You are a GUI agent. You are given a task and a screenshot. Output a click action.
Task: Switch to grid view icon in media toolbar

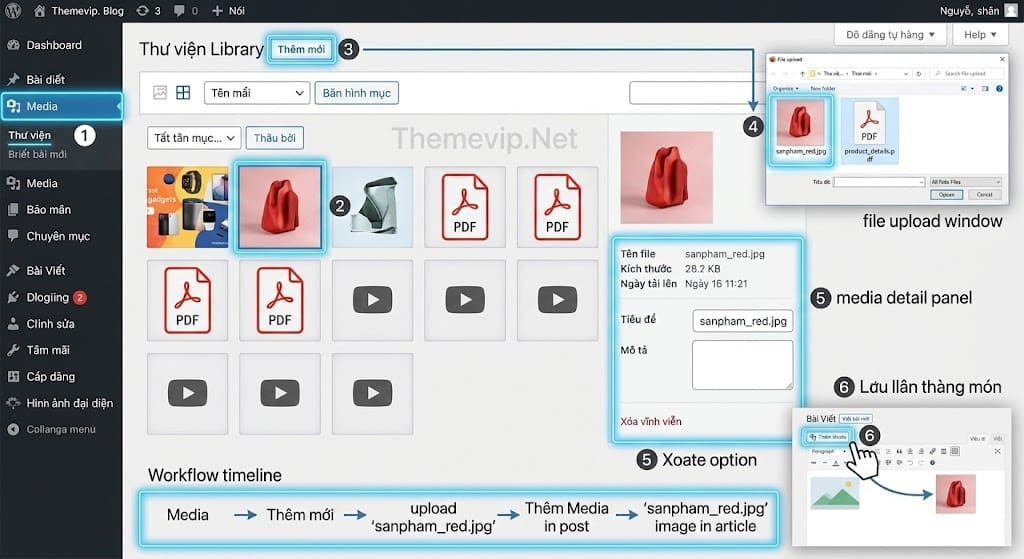click(183, 93)
